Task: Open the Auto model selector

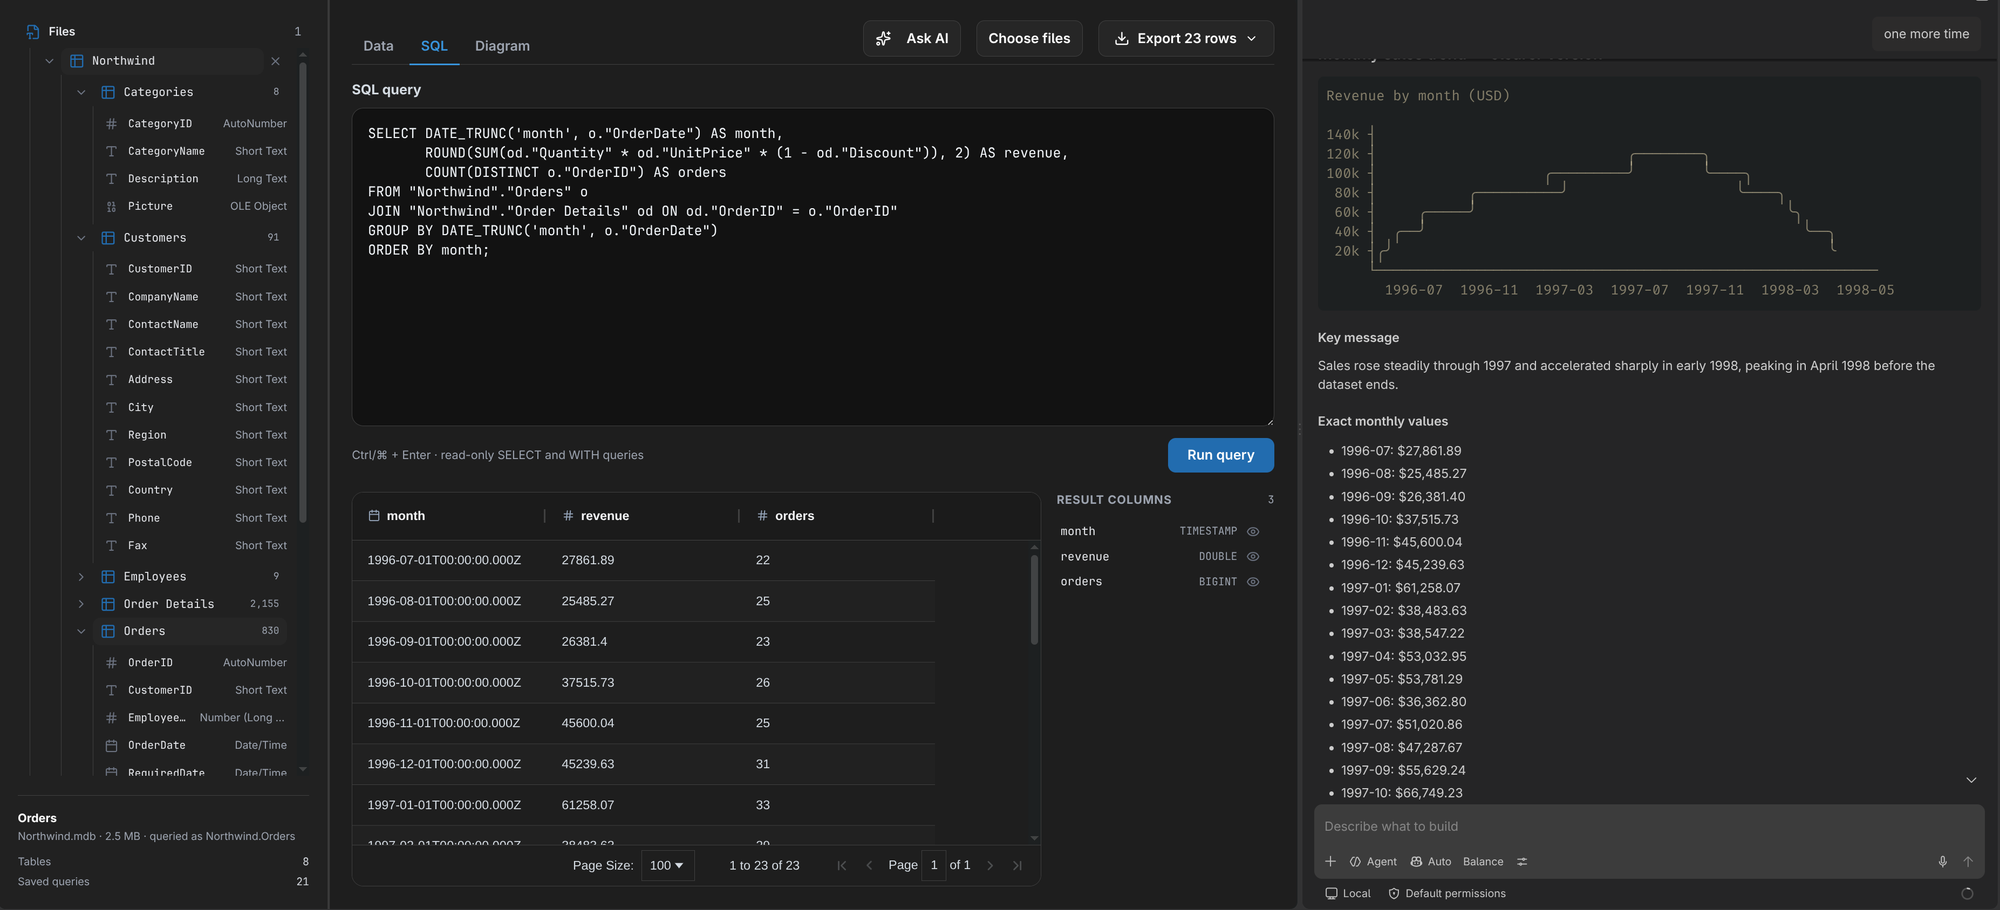Action: coord(1431,862)
